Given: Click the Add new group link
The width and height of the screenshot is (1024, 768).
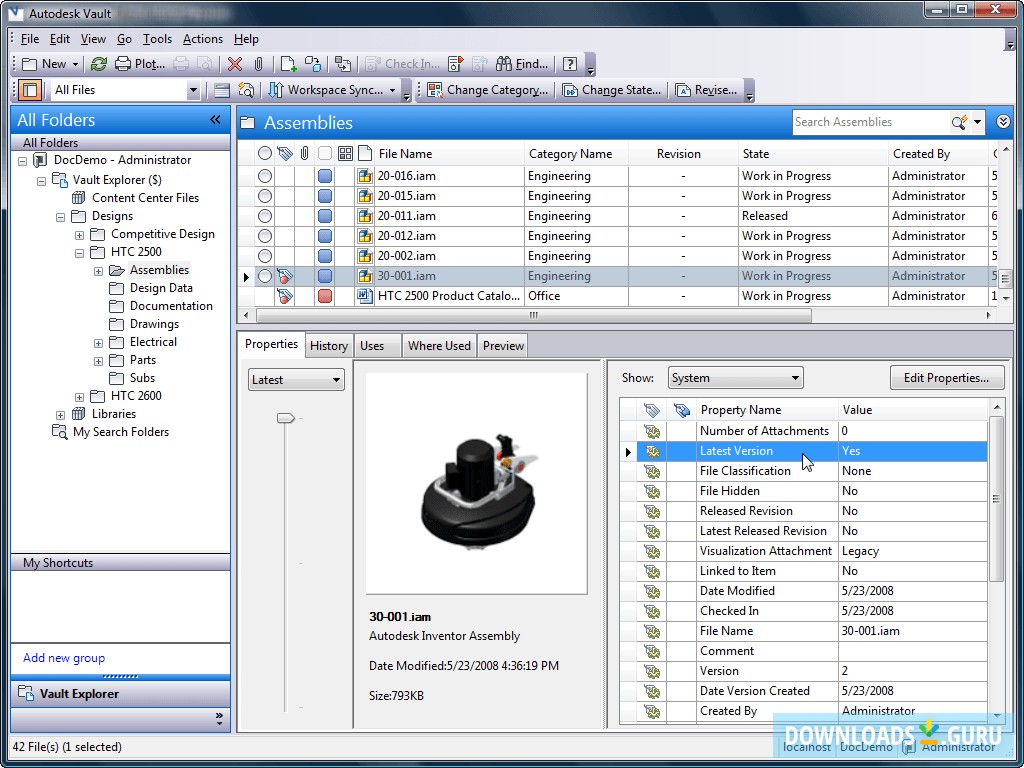Looking at the screenshot, I should coord(63,658).
